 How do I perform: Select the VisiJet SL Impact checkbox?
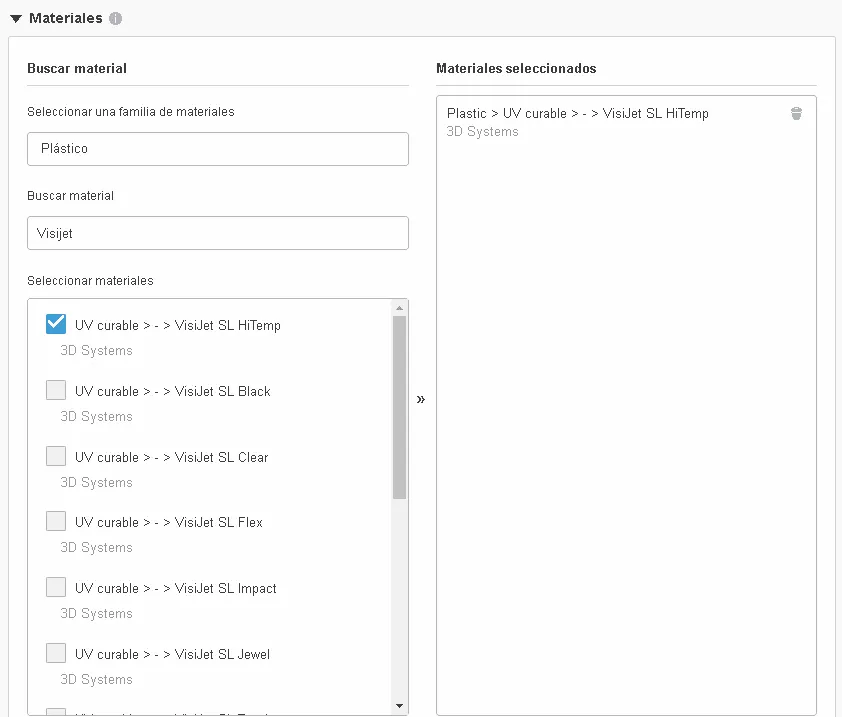56,587
